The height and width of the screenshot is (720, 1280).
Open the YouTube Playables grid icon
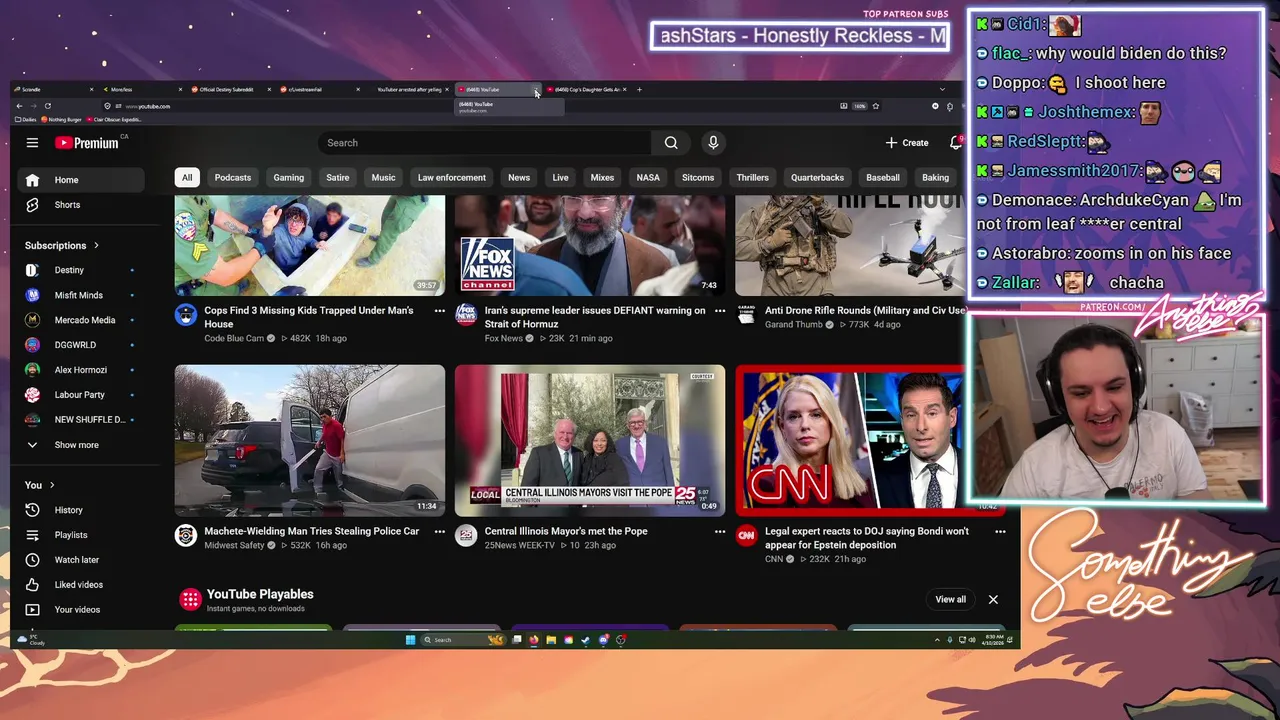tap(190, 599)
